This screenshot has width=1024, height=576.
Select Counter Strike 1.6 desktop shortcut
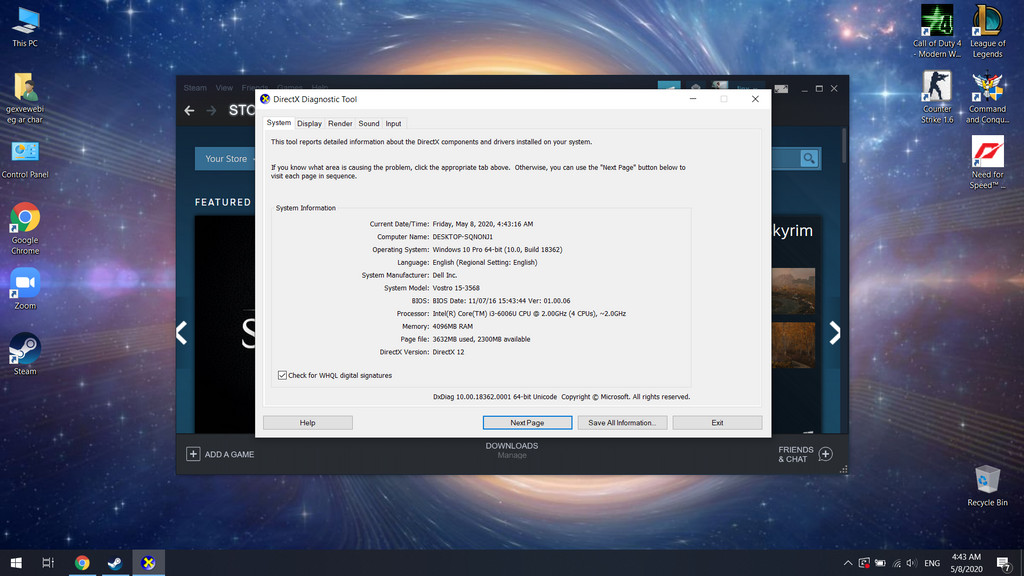937,97
